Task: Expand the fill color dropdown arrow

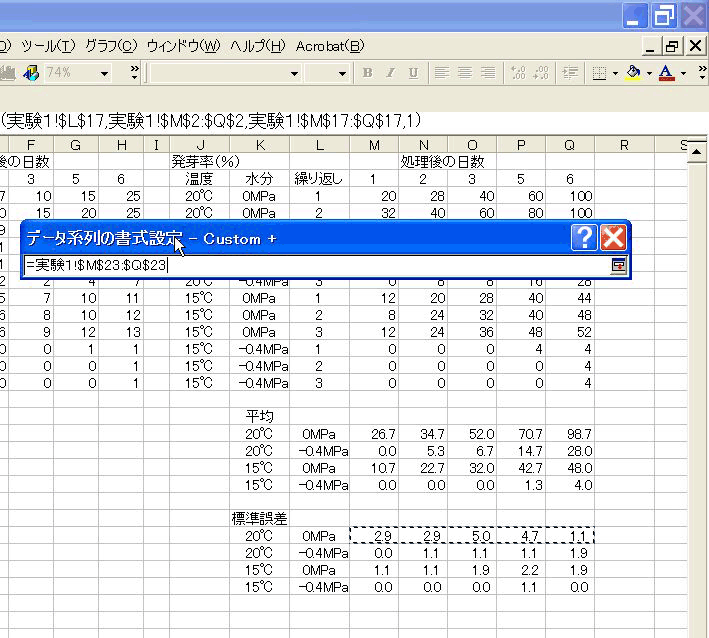Action: [x=649, y=73]
